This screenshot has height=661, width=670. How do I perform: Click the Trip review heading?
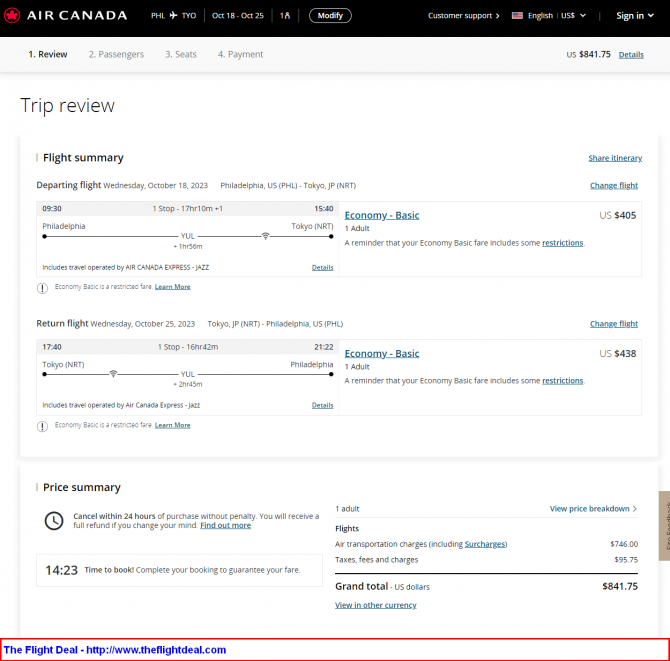click(x=68, y=106)
